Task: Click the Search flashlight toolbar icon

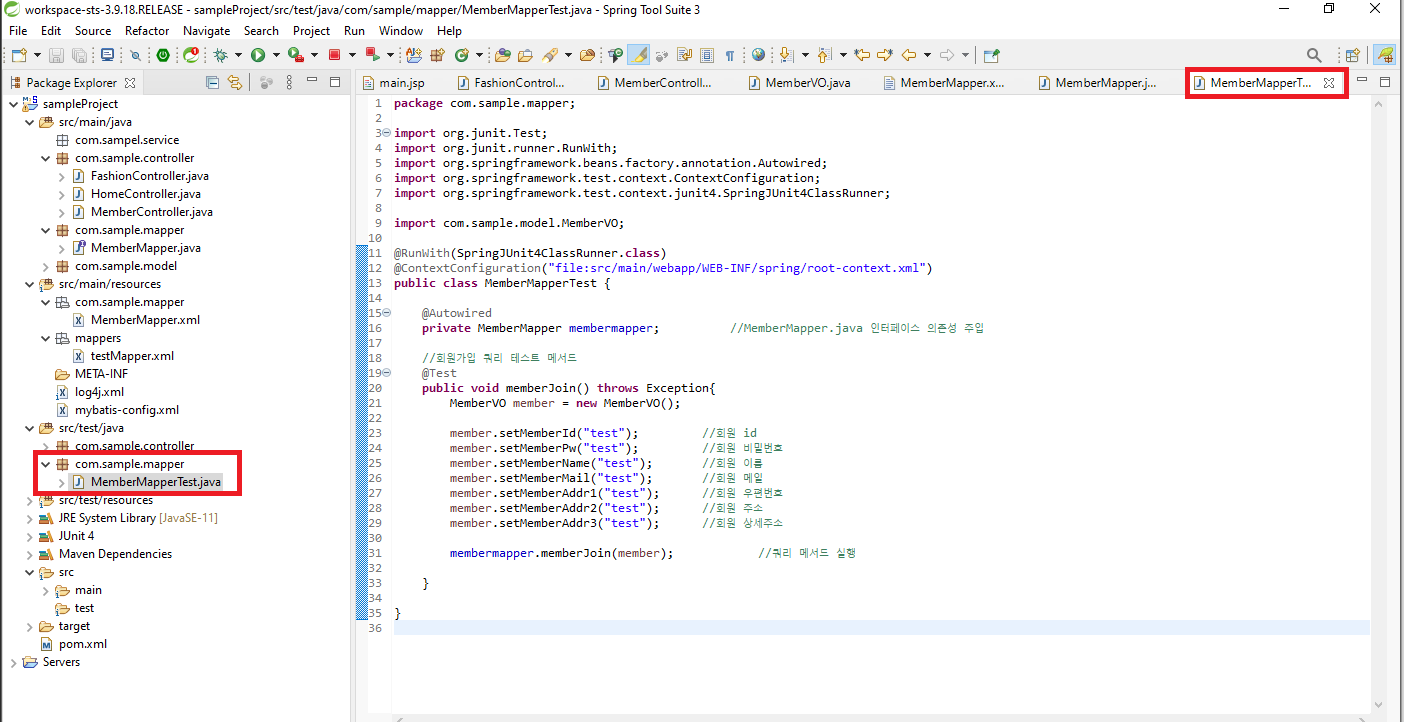Action: pyautogui.click(x=550, y=55)
